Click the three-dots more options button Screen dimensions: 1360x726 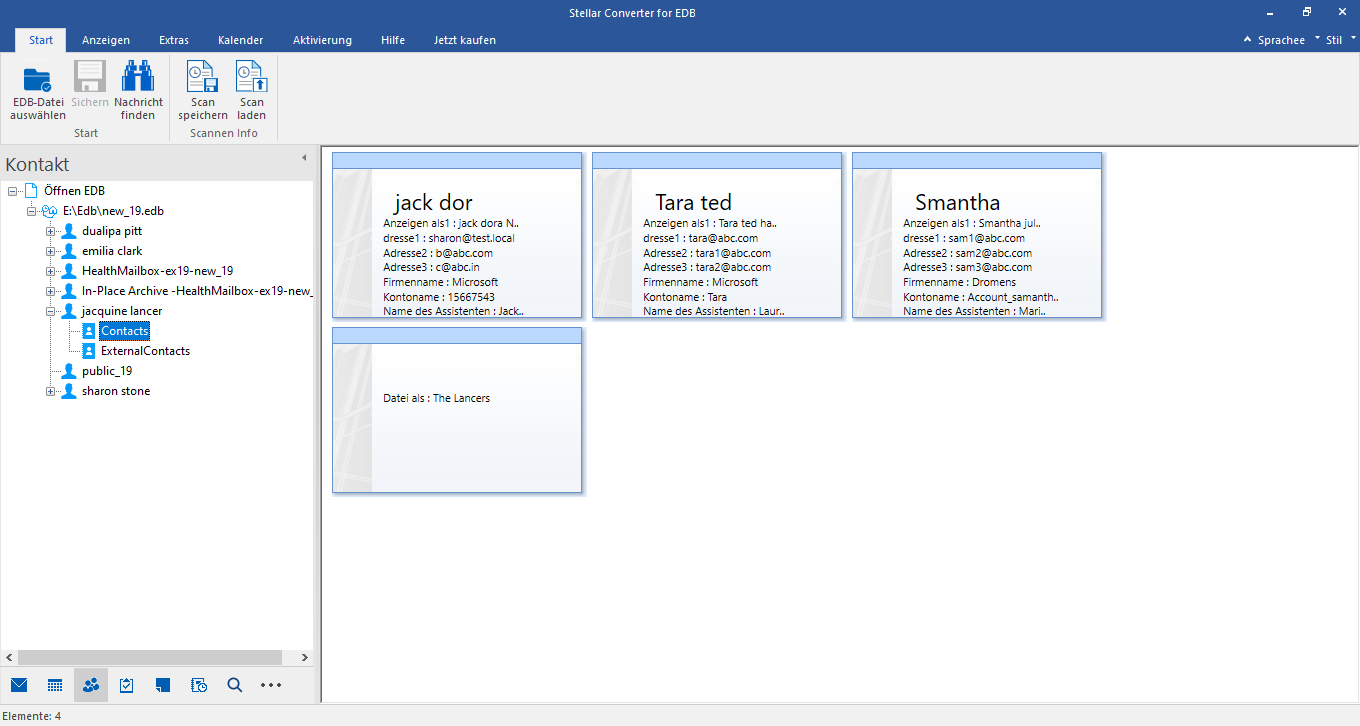(271, 685)
